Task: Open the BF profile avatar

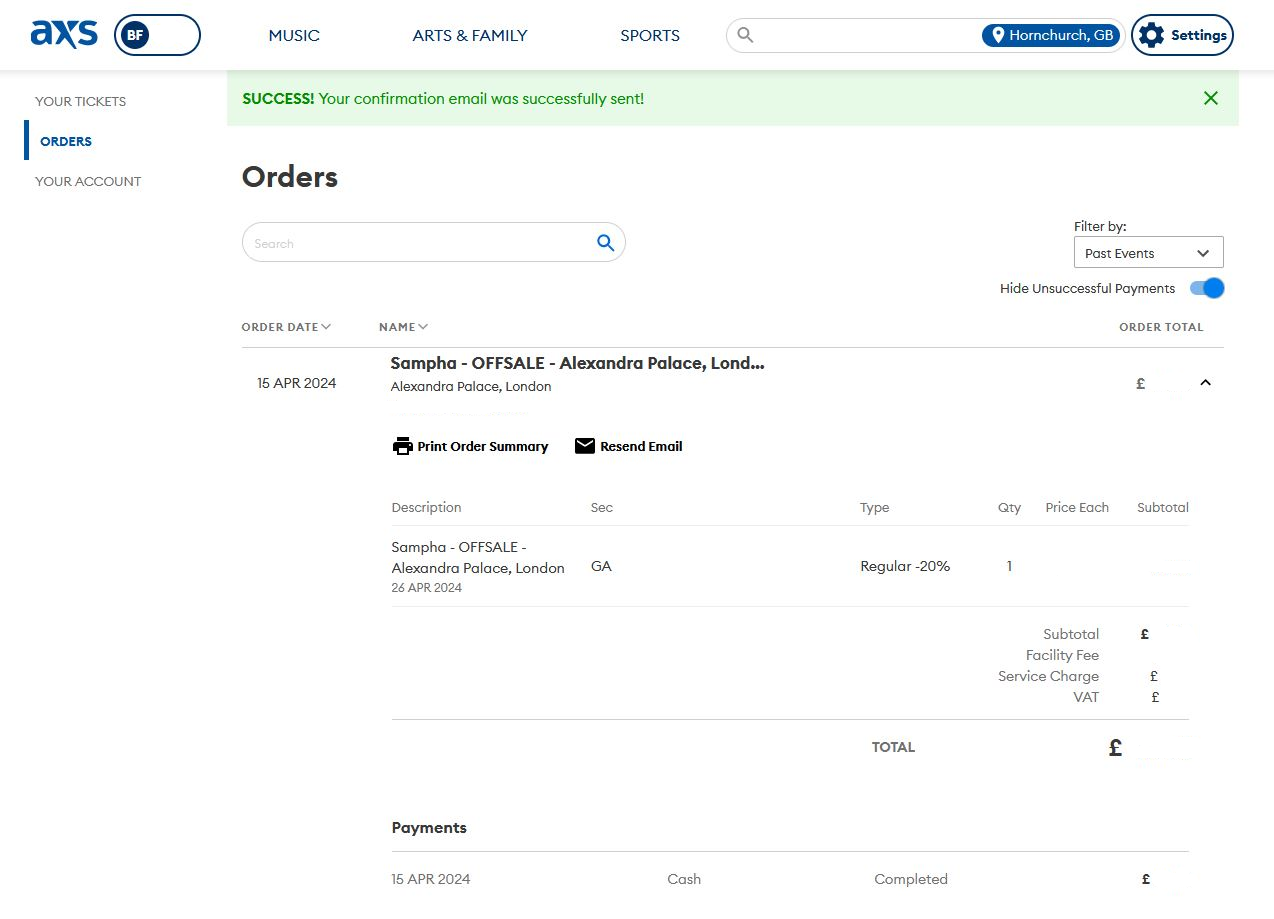Action: pyautogui.click(x=133, y=35)
